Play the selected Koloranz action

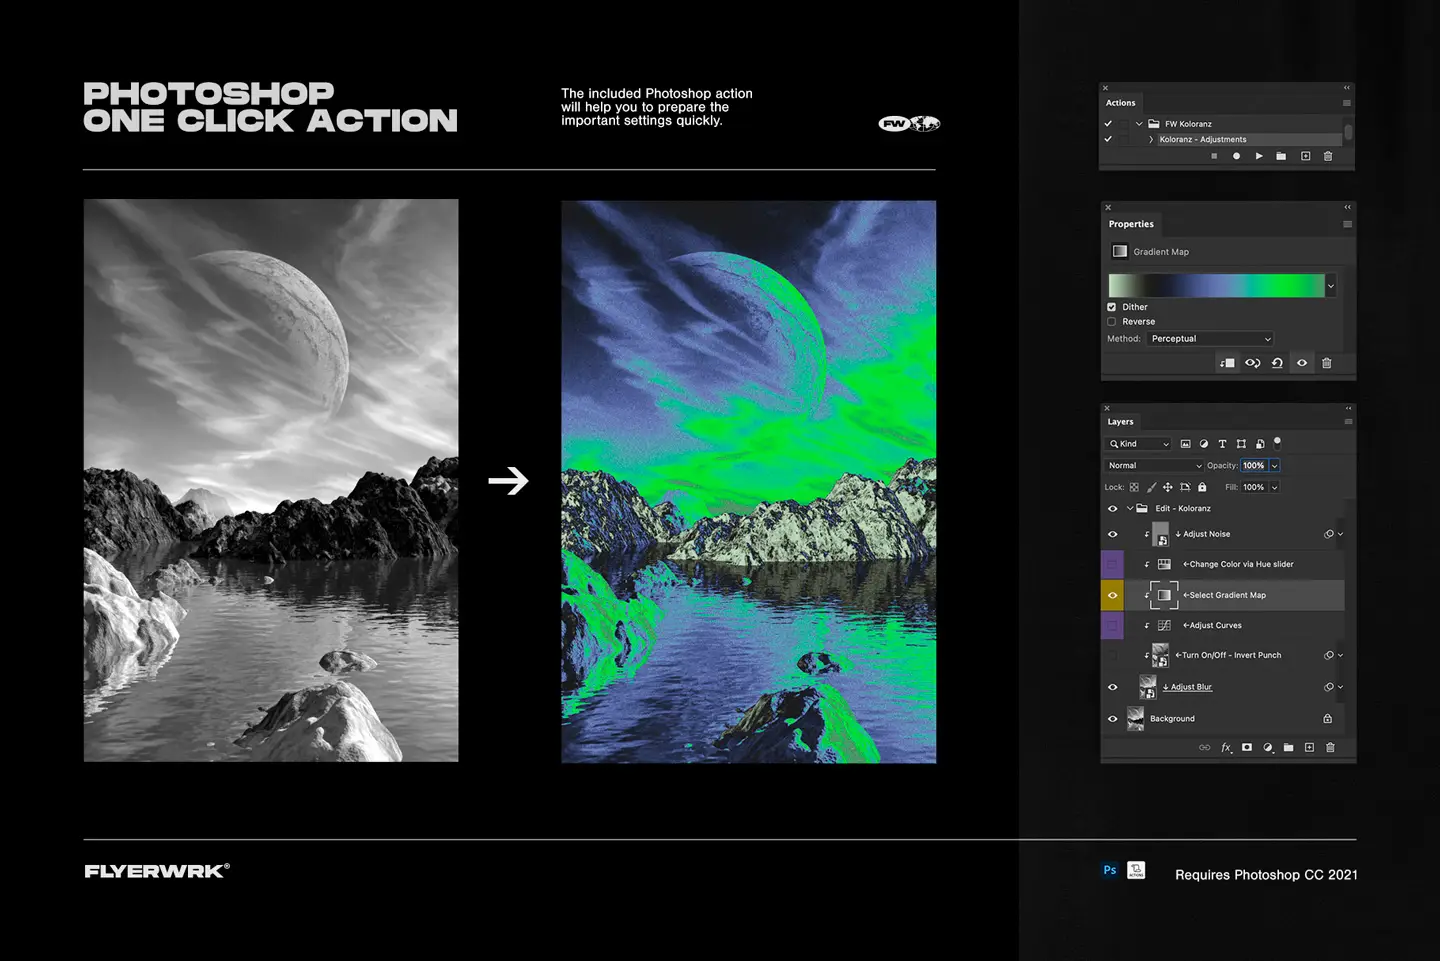click(x=1260, y=156)
